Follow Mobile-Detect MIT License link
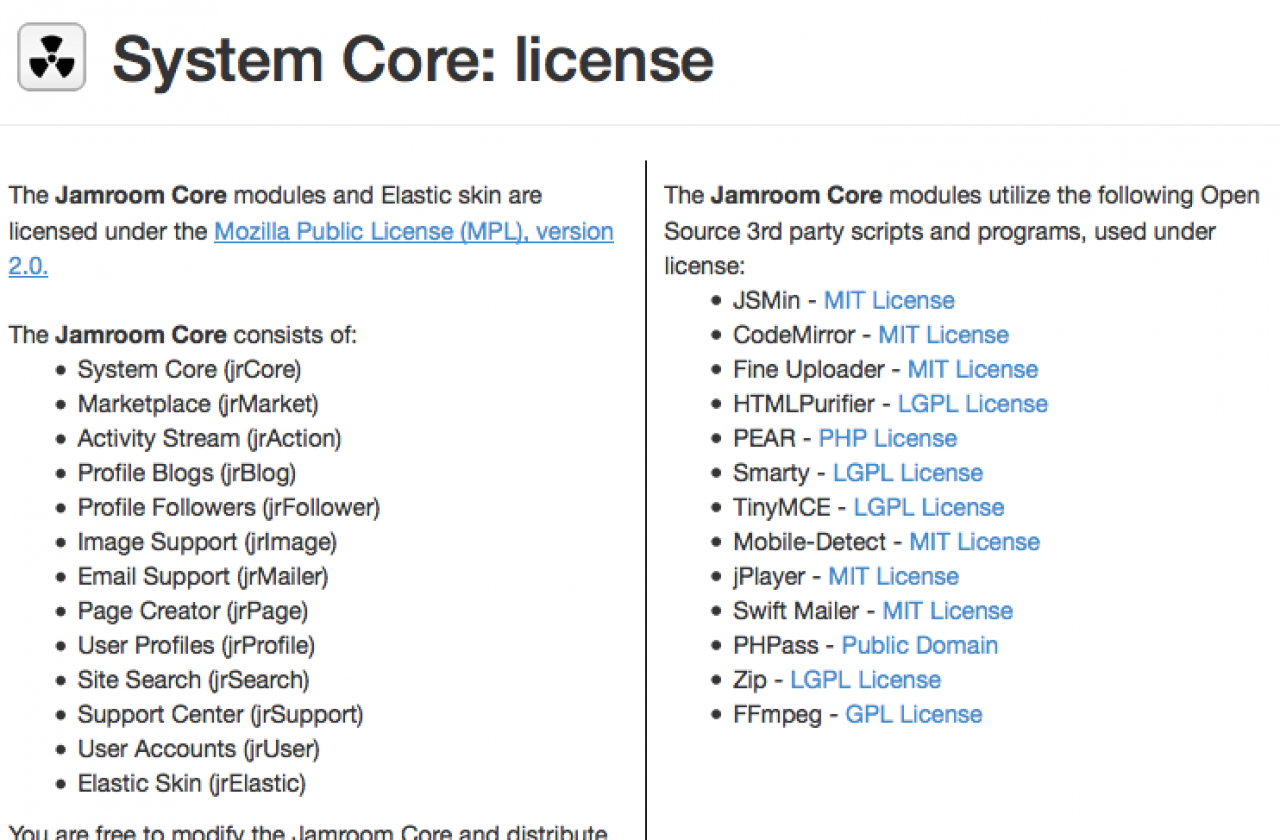 pyautogui.click(x=974, y=542)
